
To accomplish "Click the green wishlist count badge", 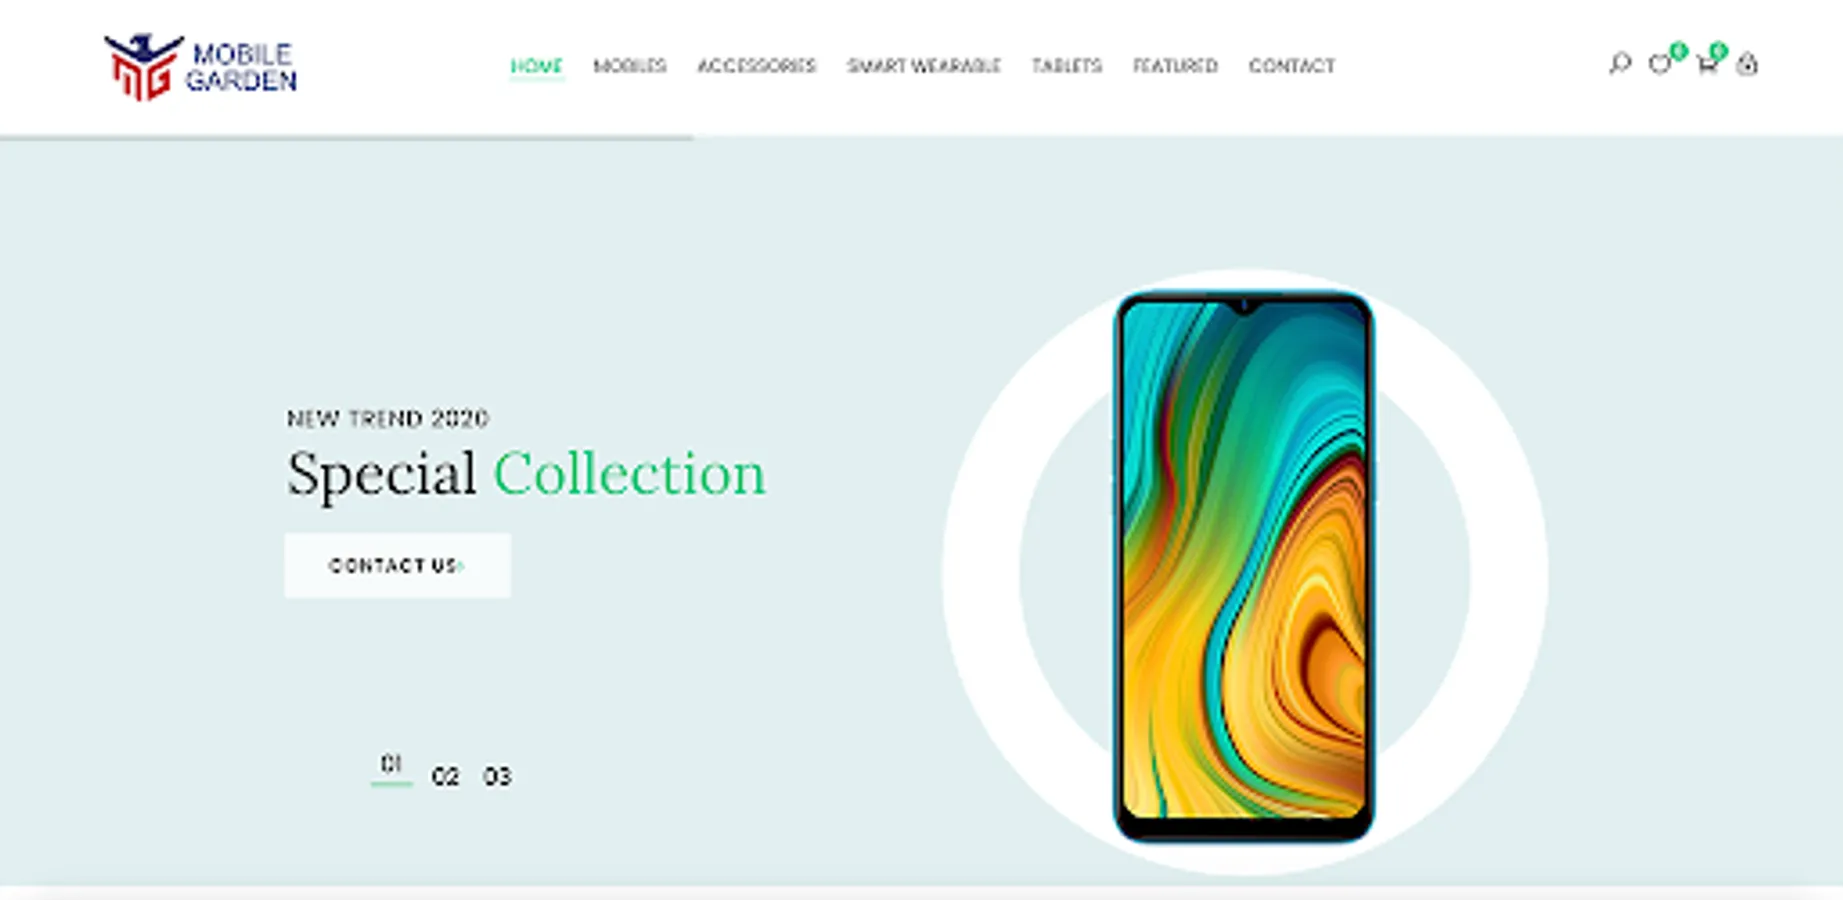I will click(x=1678, y=51).
